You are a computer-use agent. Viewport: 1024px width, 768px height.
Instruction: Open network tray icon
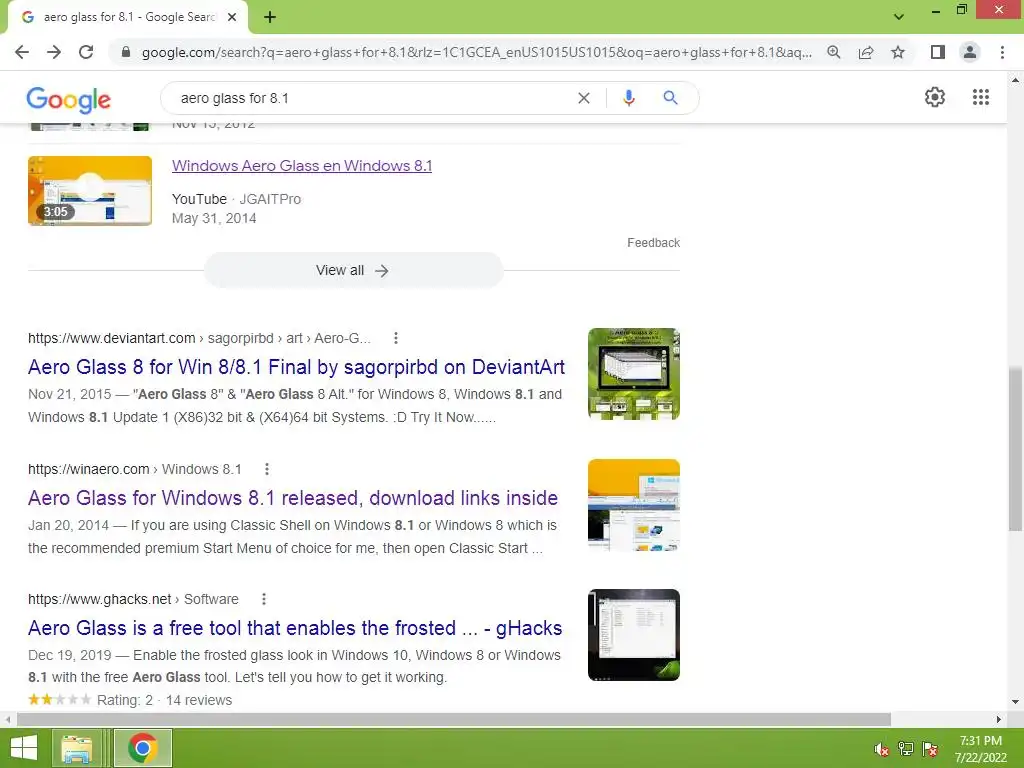point(906,750)
